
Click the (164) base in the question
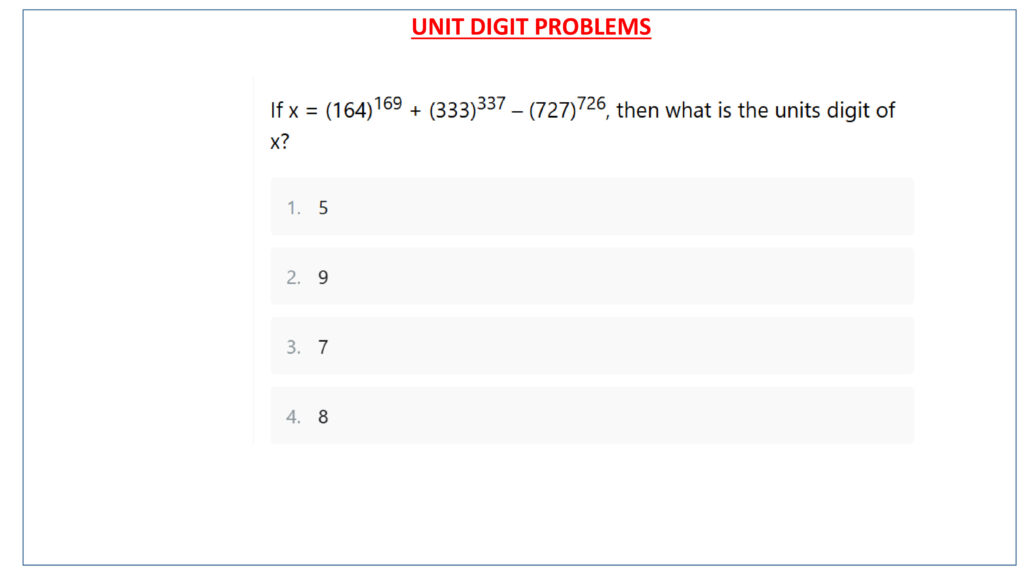[349, 112]
